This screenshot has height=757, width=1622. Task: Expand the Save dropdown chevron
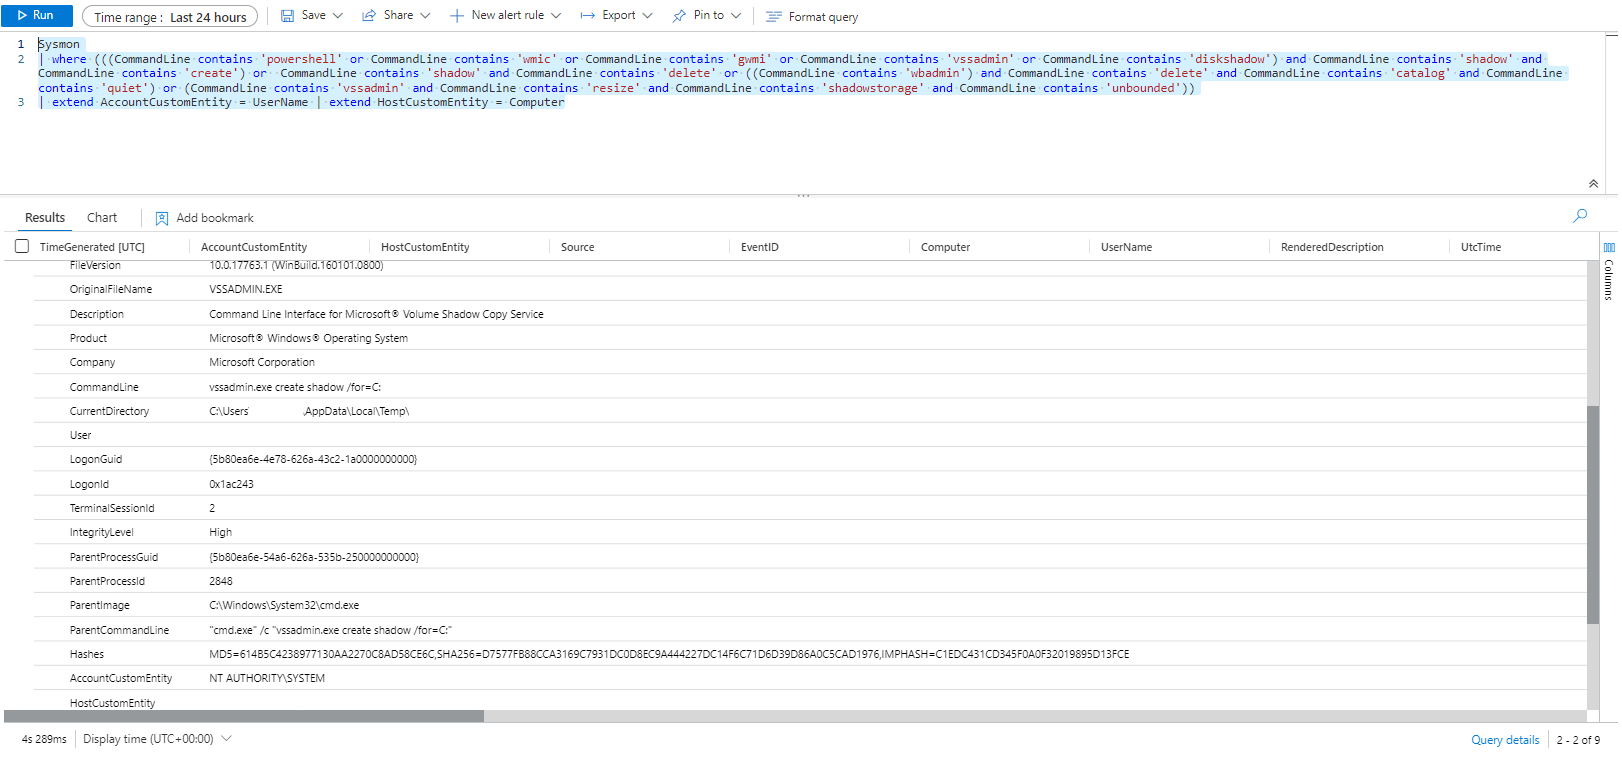338,16
